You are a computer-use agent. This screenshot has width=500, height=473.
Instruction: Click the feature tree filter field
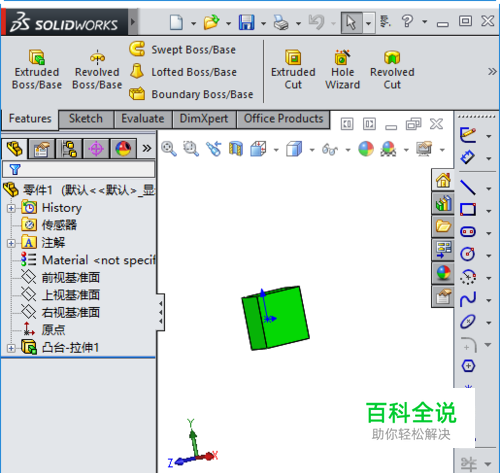[79, 169]
